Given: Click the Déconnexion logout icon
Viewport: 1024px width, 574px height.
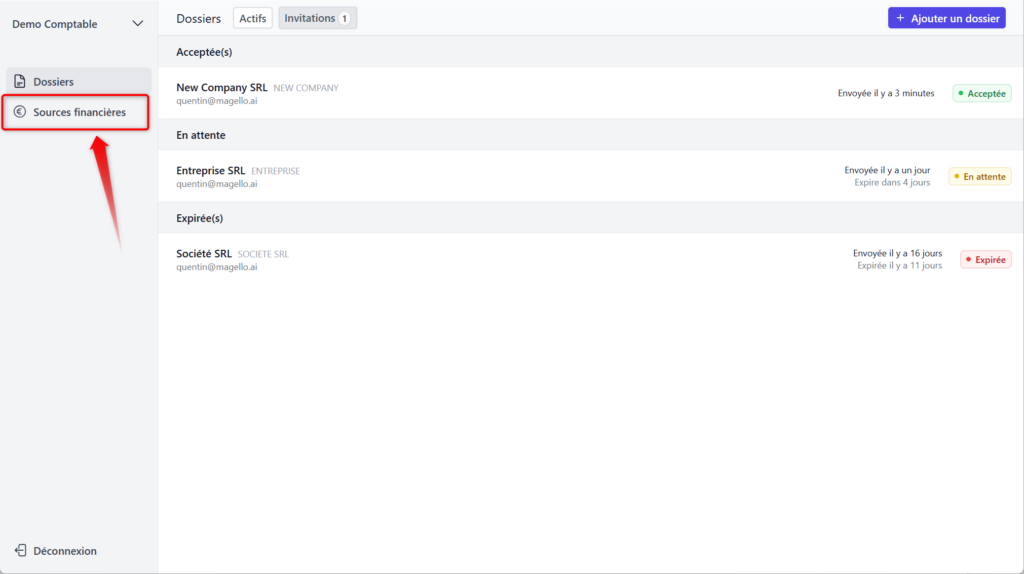Looking at the screenshot, I should click(x=20, y=551).
